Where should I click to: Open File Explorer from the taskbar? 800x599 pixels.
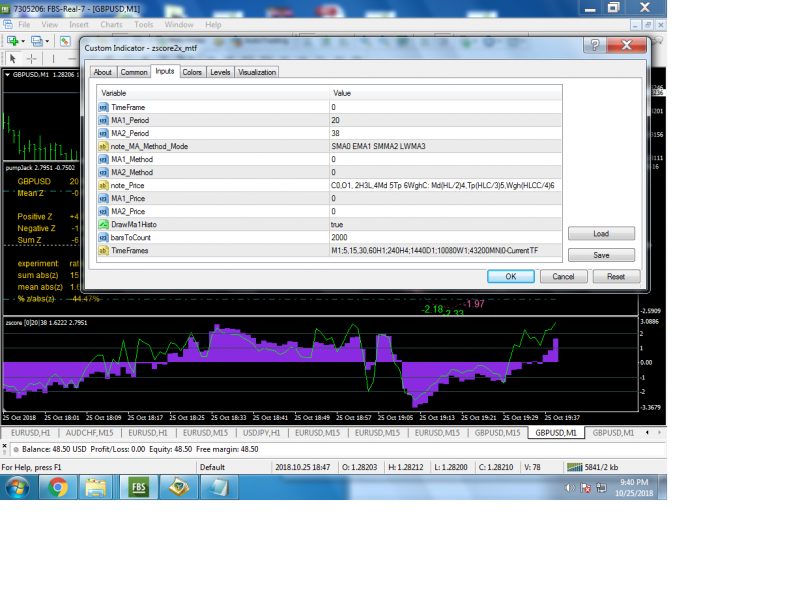point(95,487)
